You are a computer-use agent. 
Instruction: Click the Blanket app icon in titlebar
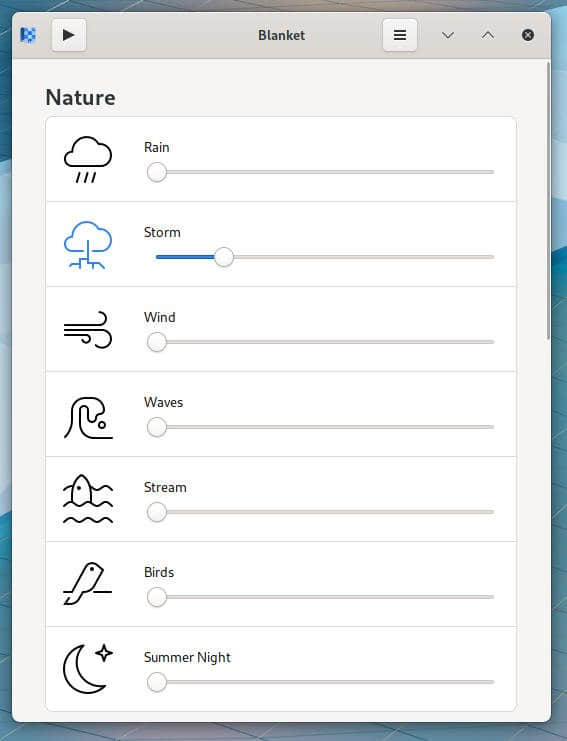pyautogui.click(x=28, y=35)
